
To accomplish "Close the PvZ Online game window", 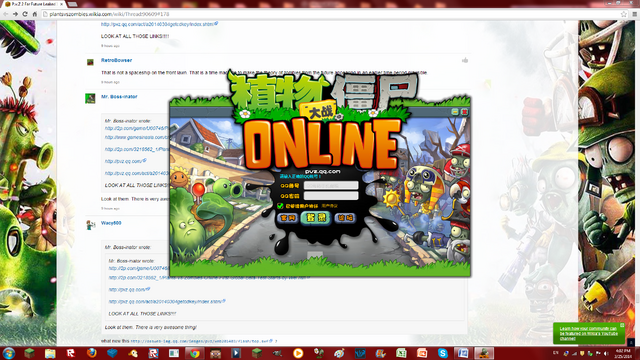I will (464, 111).
